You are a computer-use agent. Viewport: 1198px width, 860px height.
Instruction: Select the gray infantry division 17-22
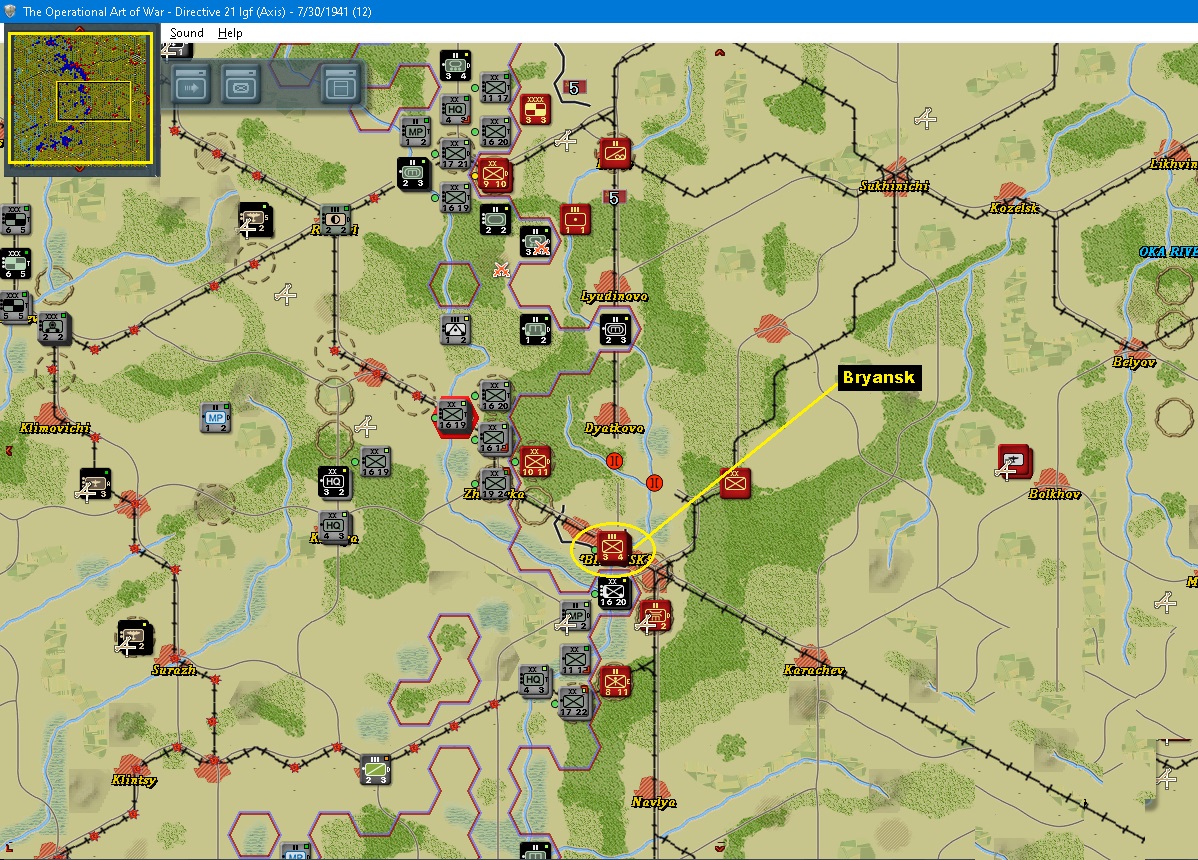[x=574, y=702]
